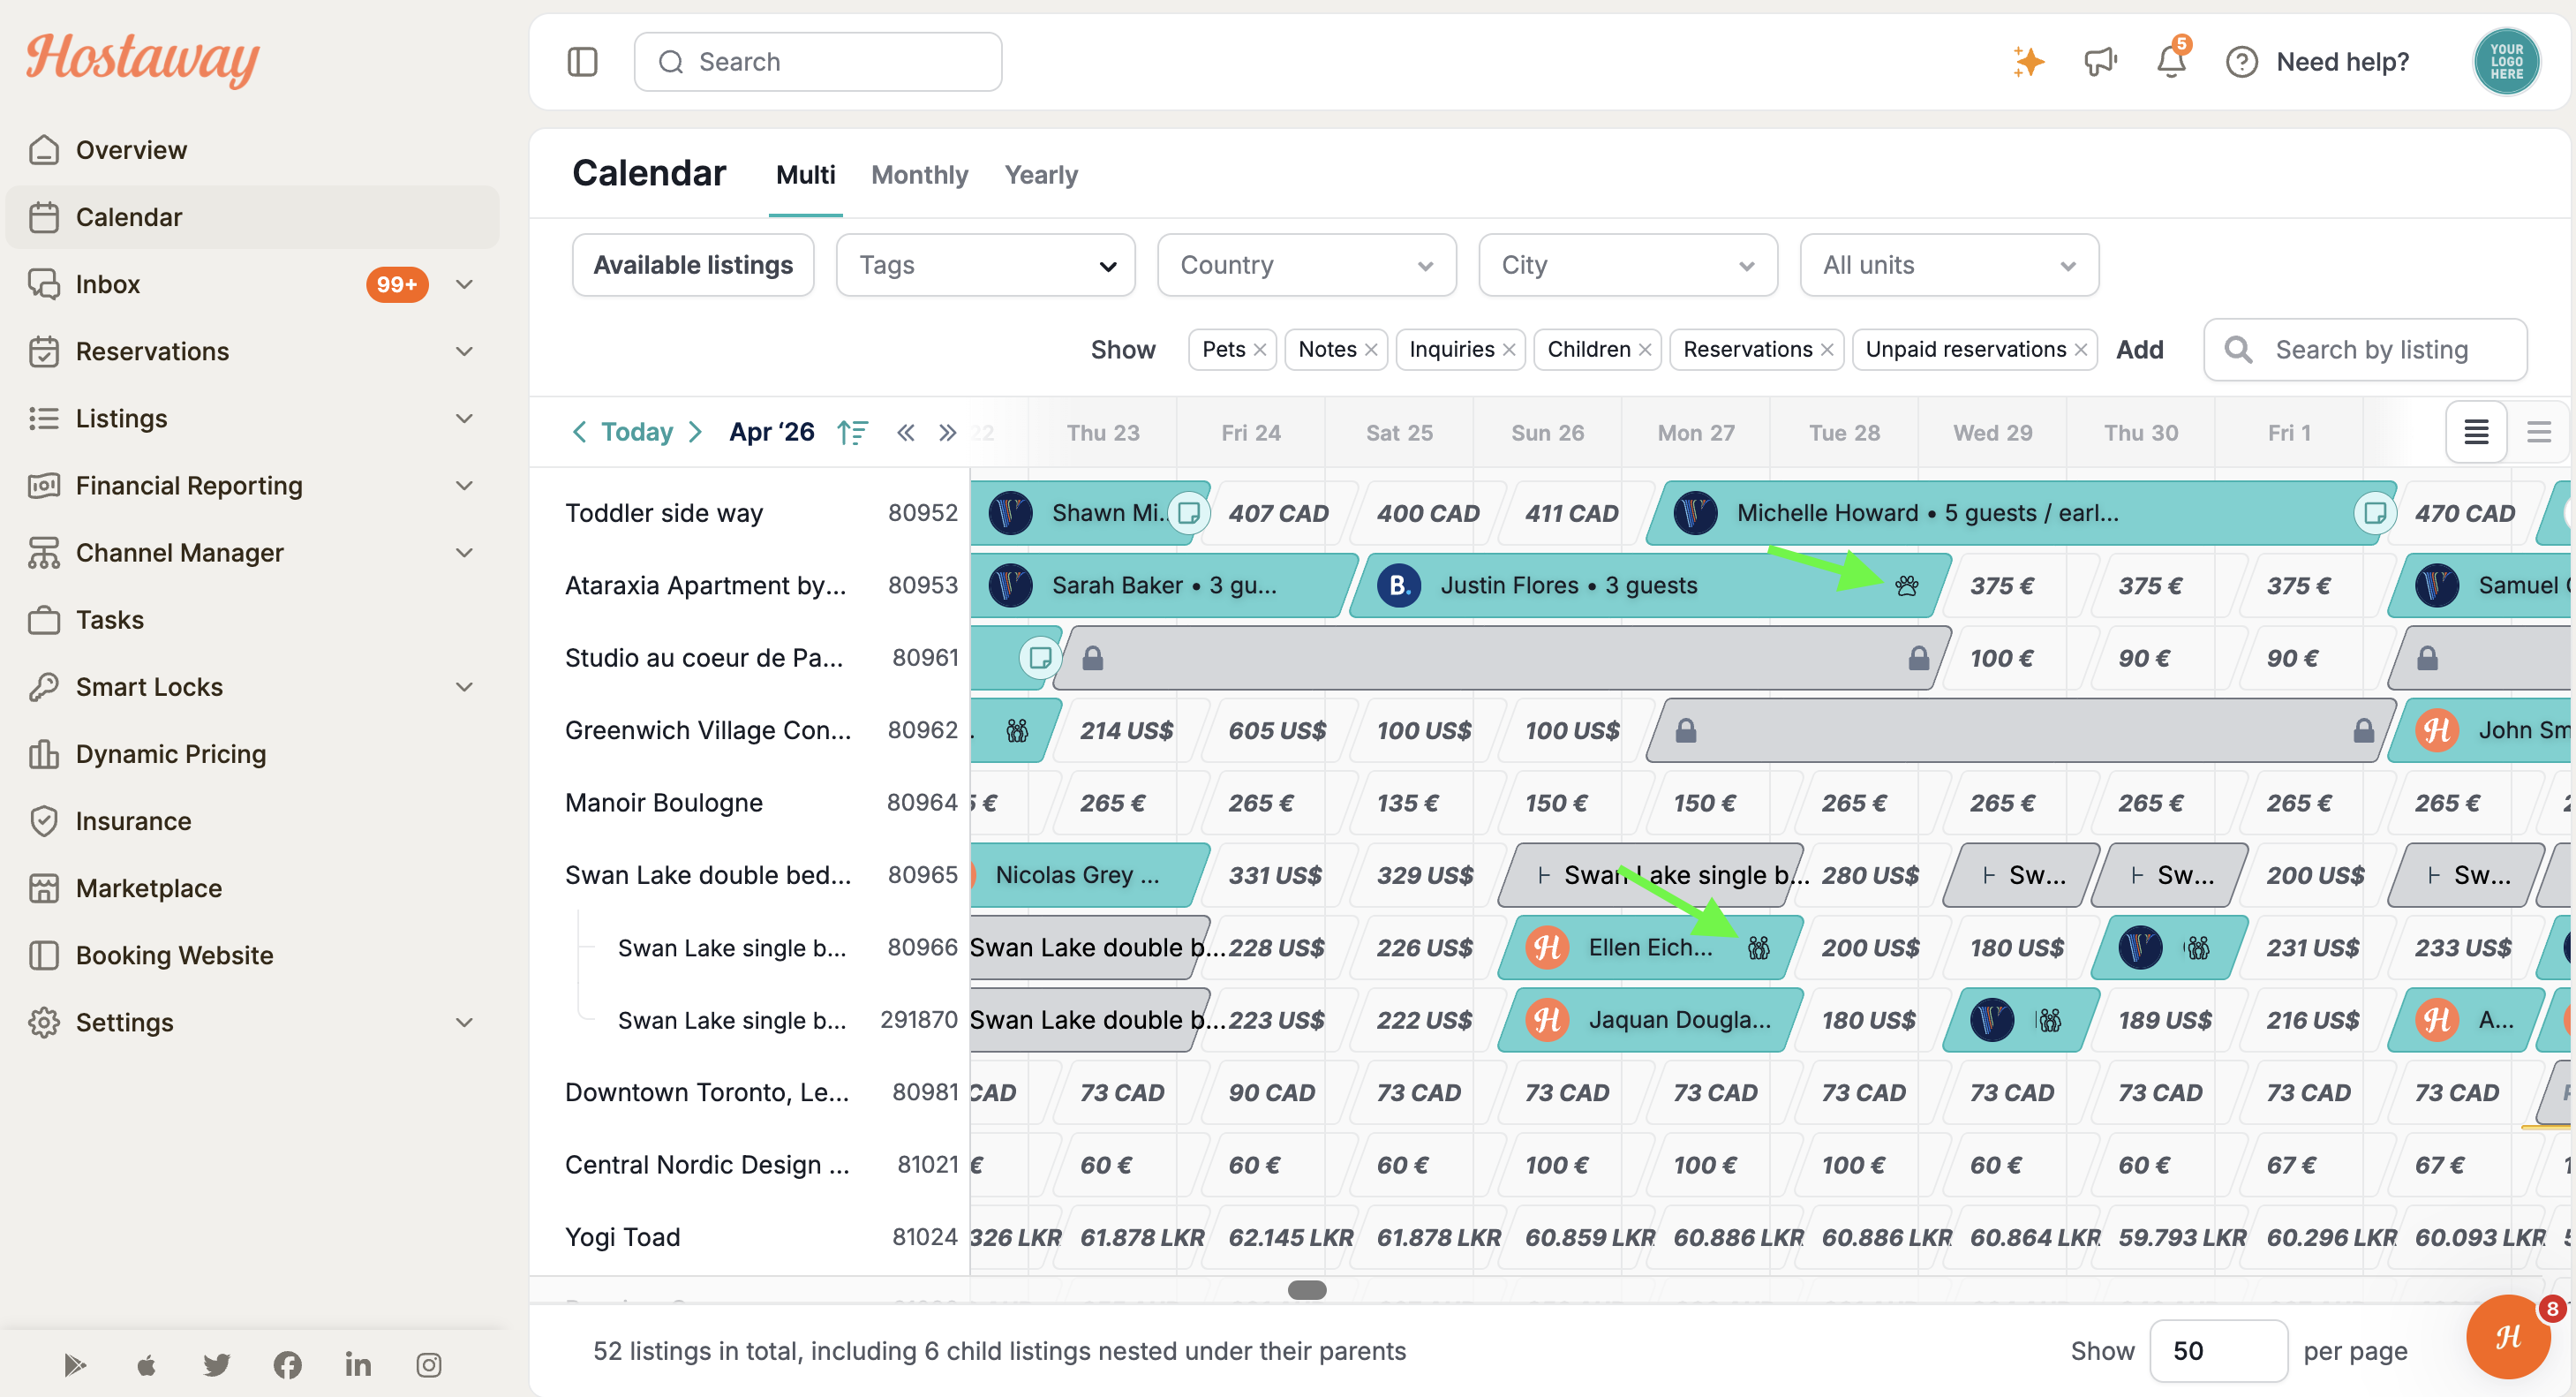Image resolution: width=2576 pixels, height=1397 pixels.
Task: Jump forward with the double-right arrows
Action: [947, 432]
